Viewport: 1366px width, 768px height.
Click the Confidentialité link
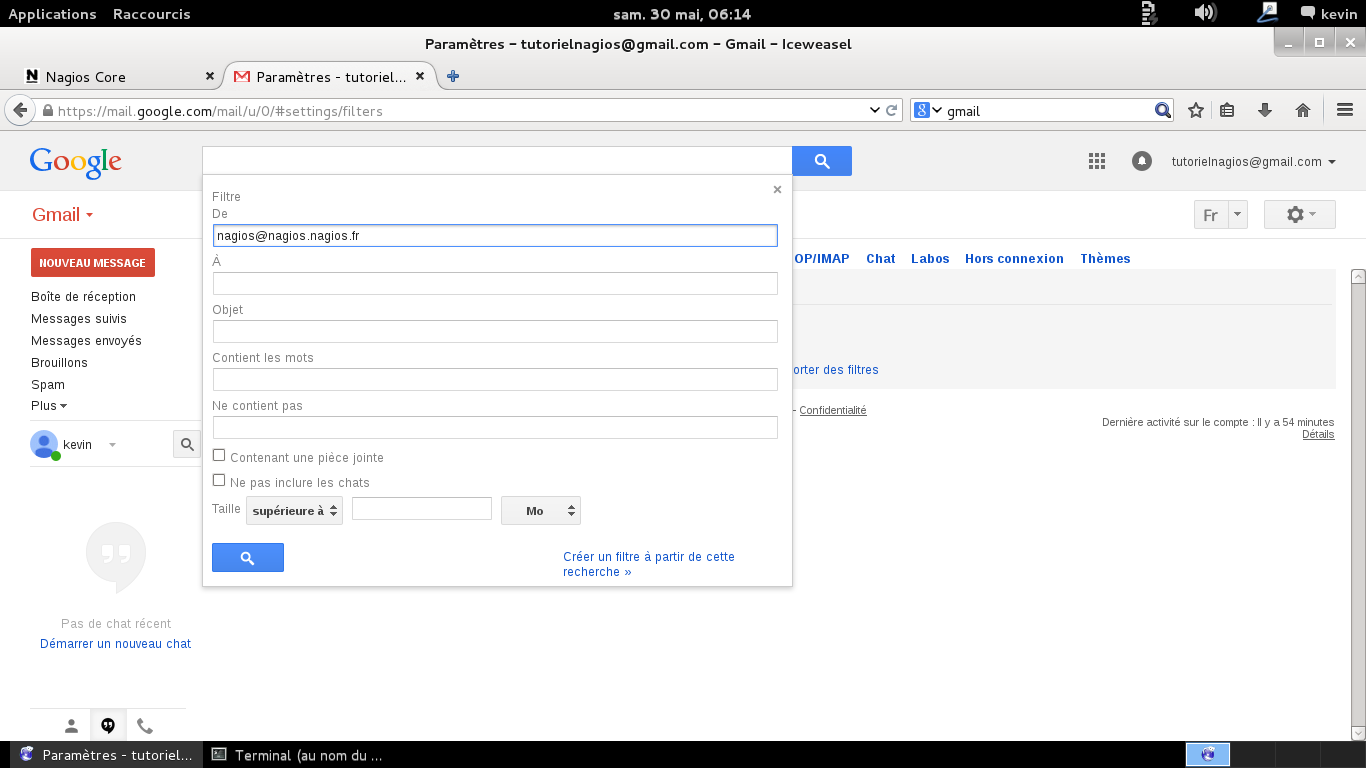coord(833,410)
